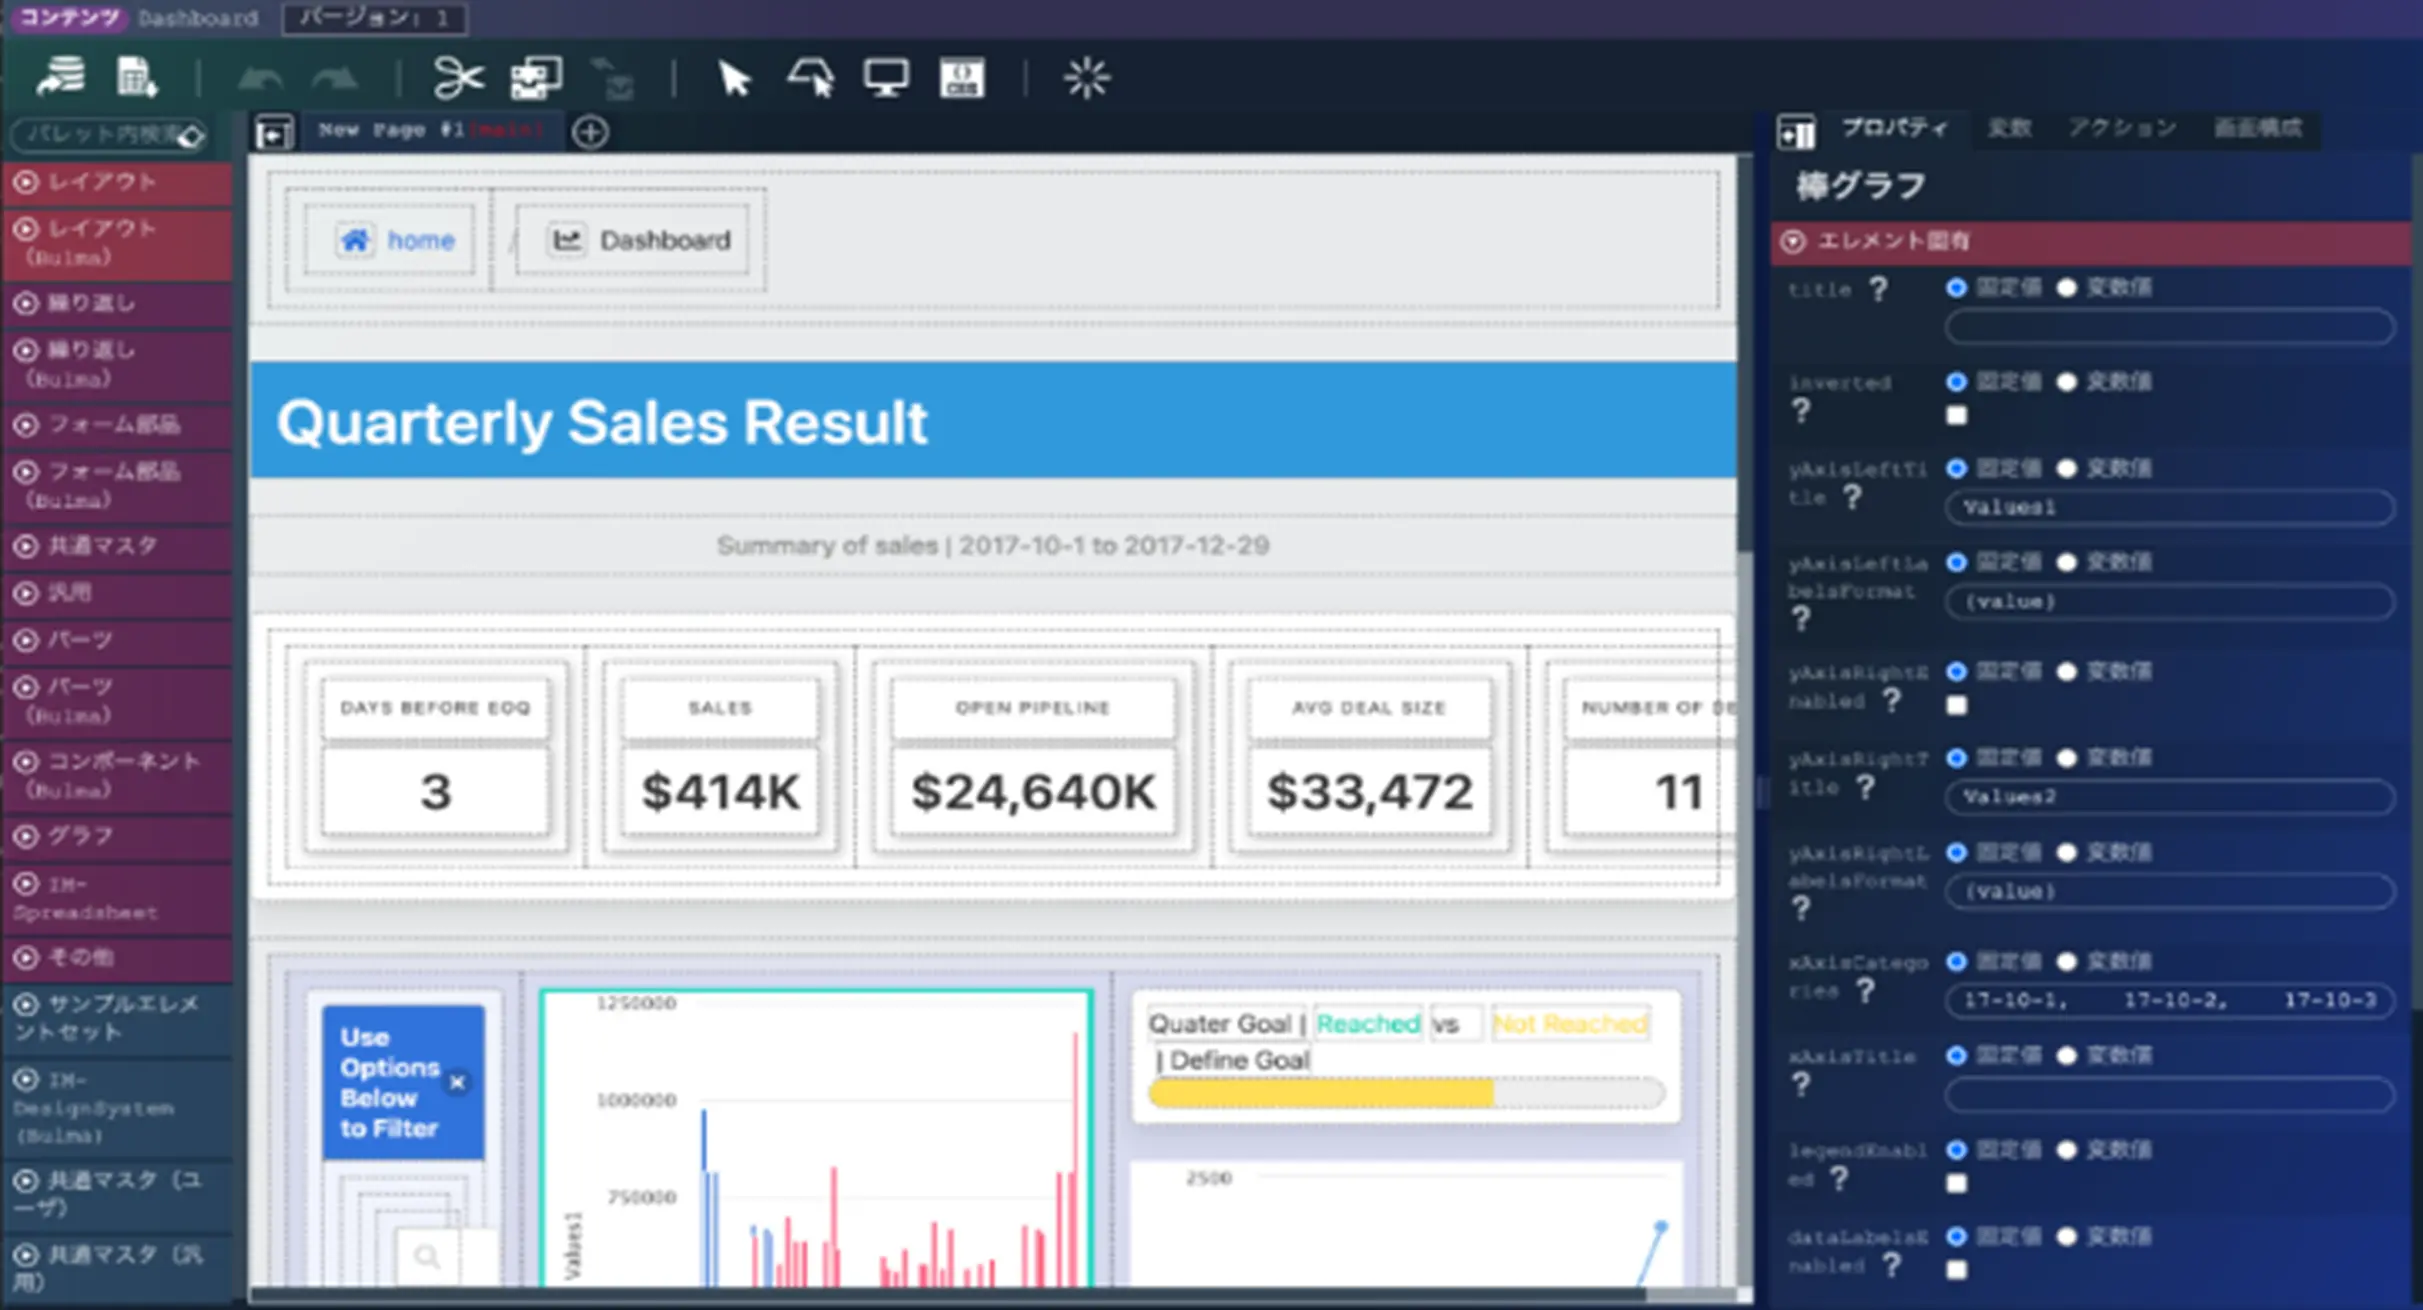This screenshot has width=2423, height=1310.
Task: Click the redo arrow icon
Action: (x=335, y=78)
